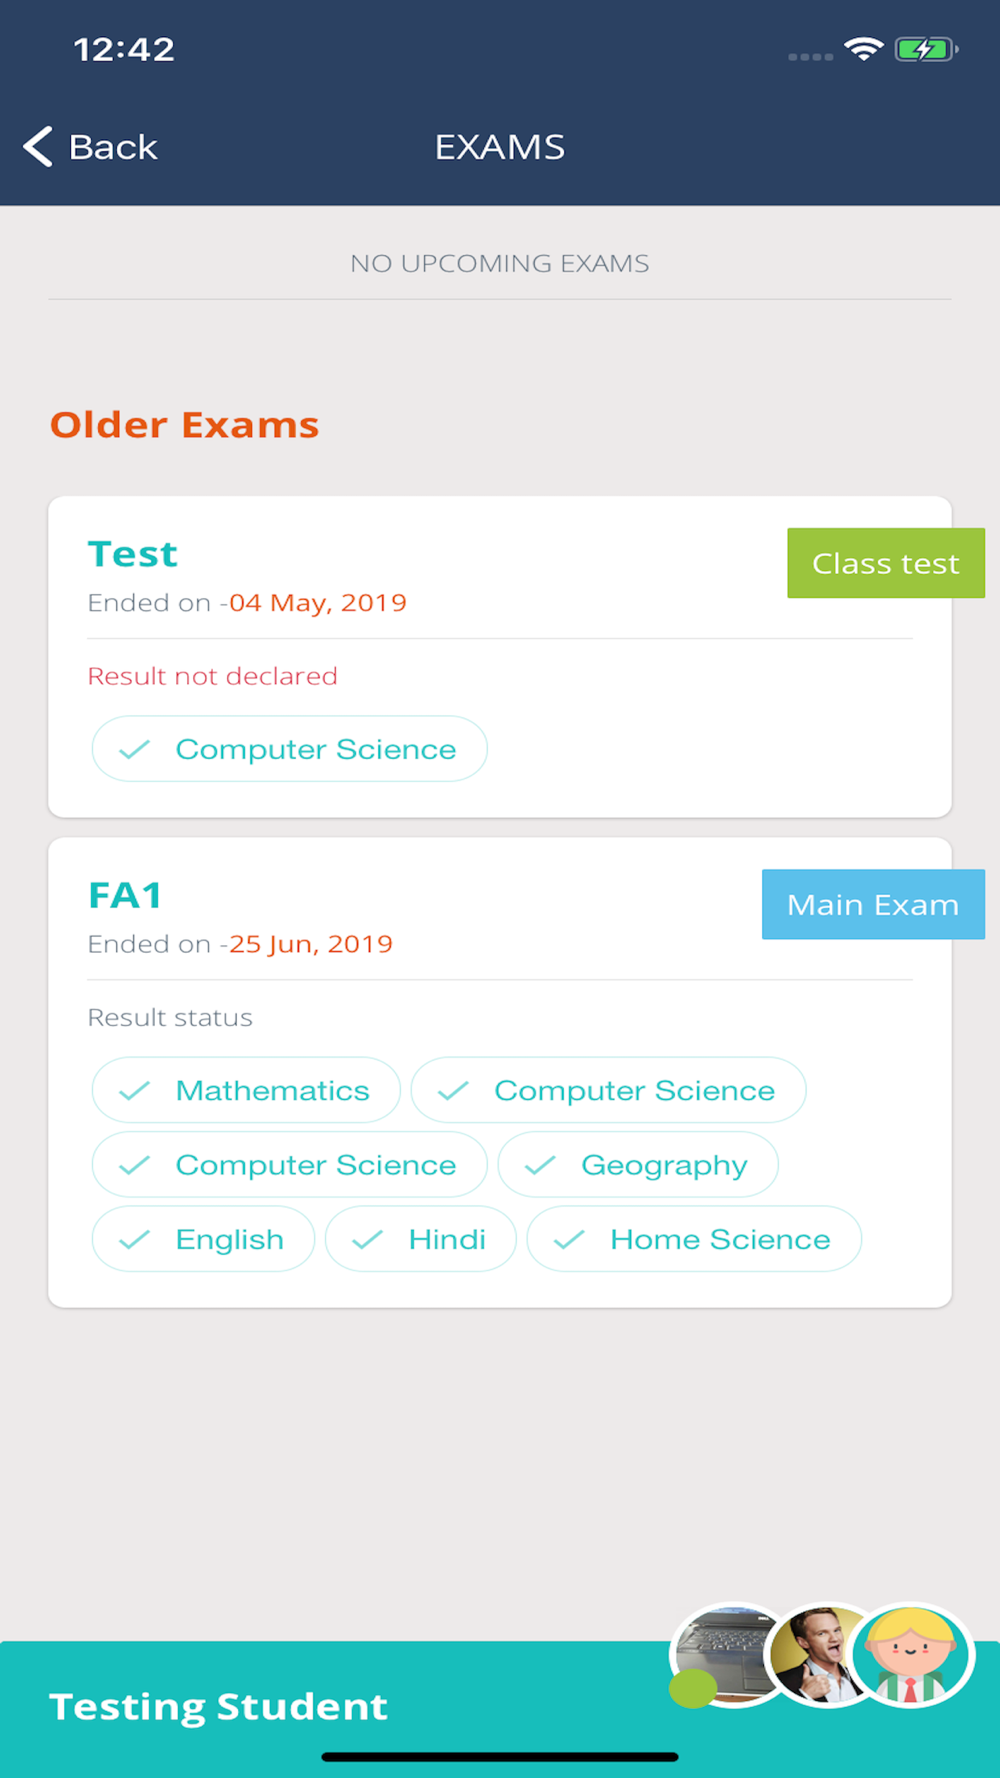The height and width of the screenshot is (1778, 1000).
Task: Tap the Back text in header
Action: pyautogui.click(x=113, y=147)
